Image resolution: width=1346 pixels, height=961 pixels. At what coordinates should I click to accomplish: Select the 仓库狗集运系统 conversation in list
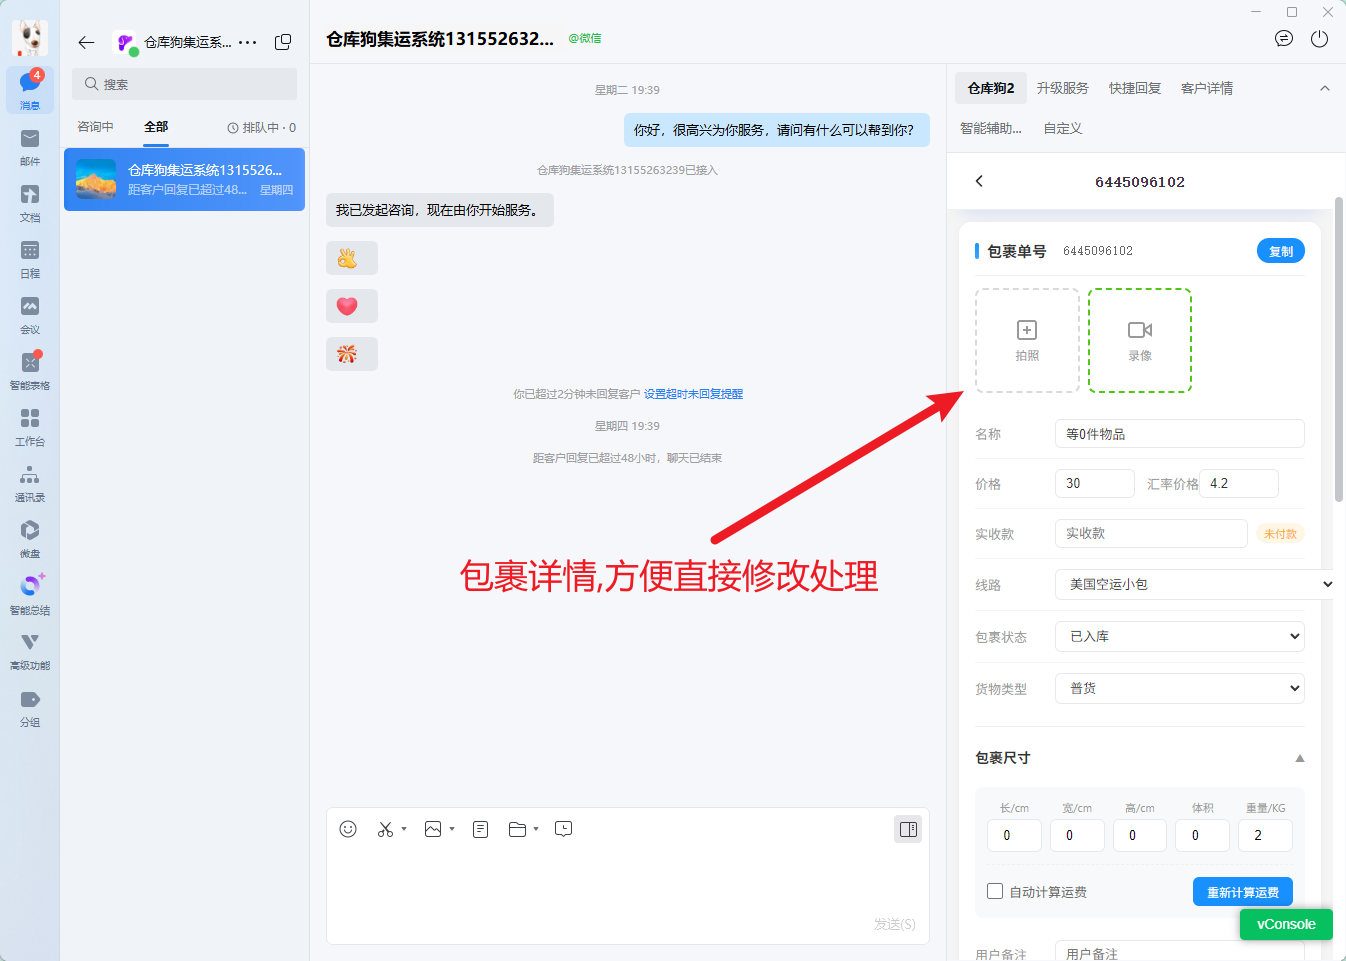pos(184,179)
